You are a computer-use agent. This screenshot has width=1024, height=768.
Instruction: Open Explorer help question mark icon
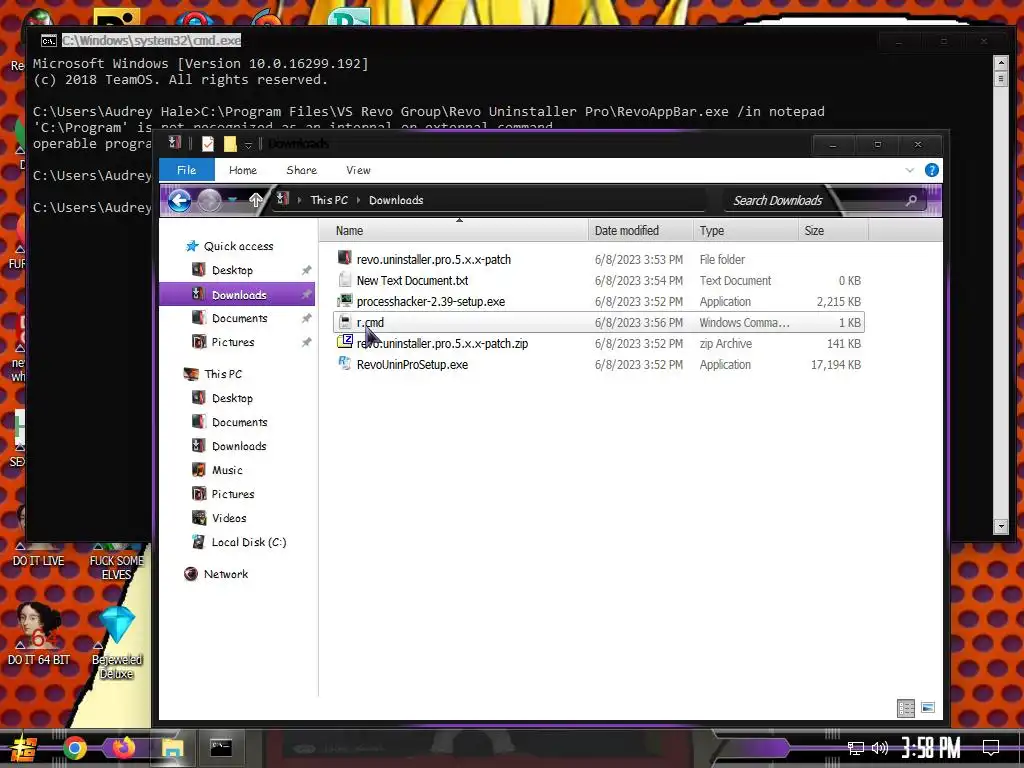(x=932, y=170)
